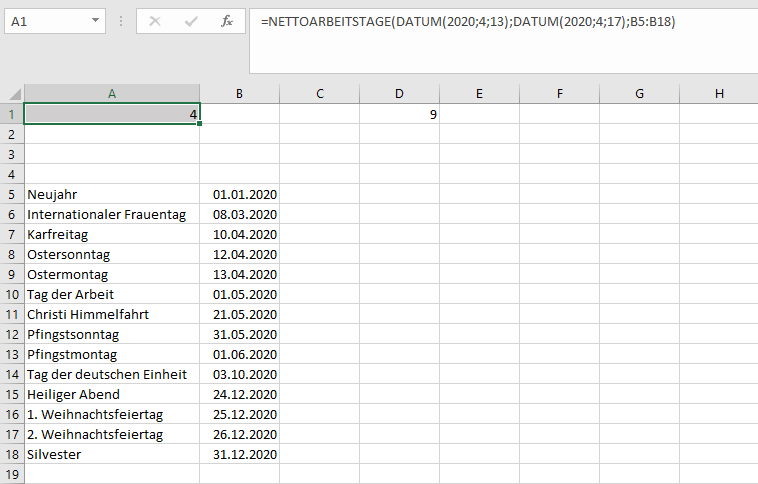Select column D header
Viewport: 758px width, 484px height.
(x=399, y=93)
